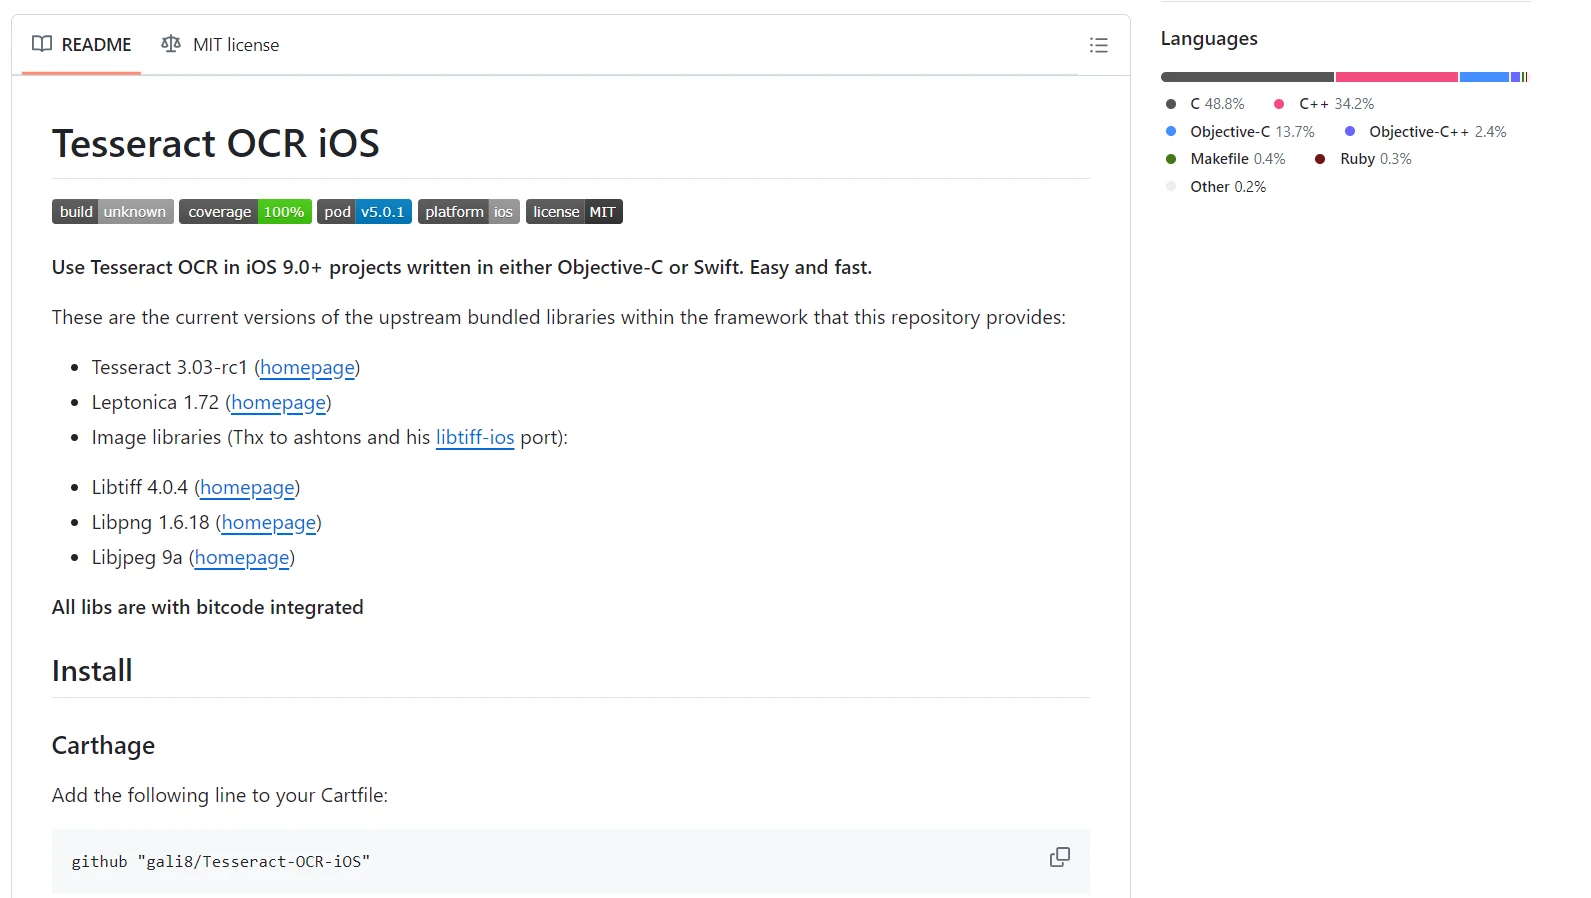Open the pod v5.0.1 badge
This screenshot has width=1591, height=898.
pos(364,212)
